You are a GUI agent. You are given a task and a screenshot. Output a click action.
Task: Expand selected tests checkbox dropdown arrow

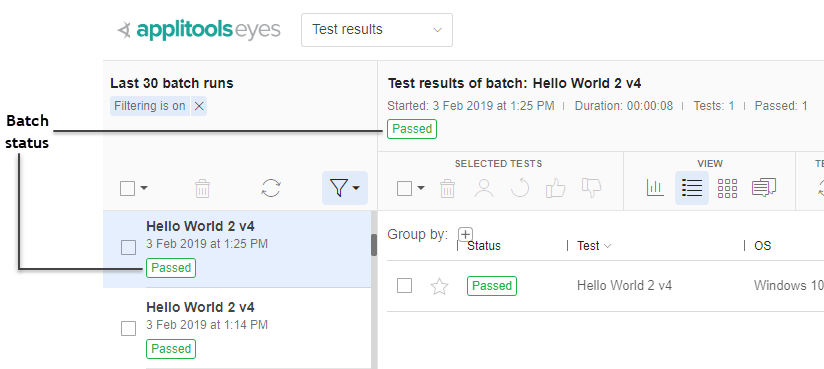pos(421,188)
